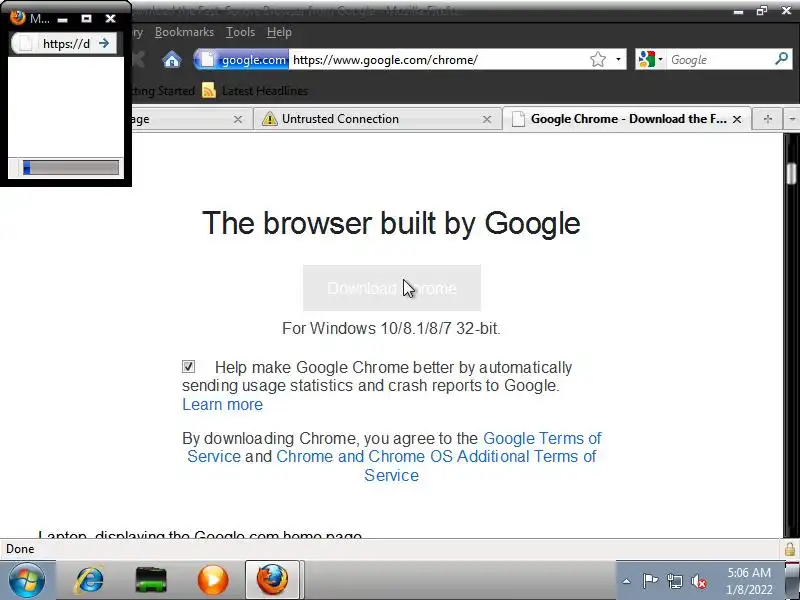The width and height of the screenshot is (800, 600).
Task: Bookmark this page with the star icon
Action: click(597, 60)
